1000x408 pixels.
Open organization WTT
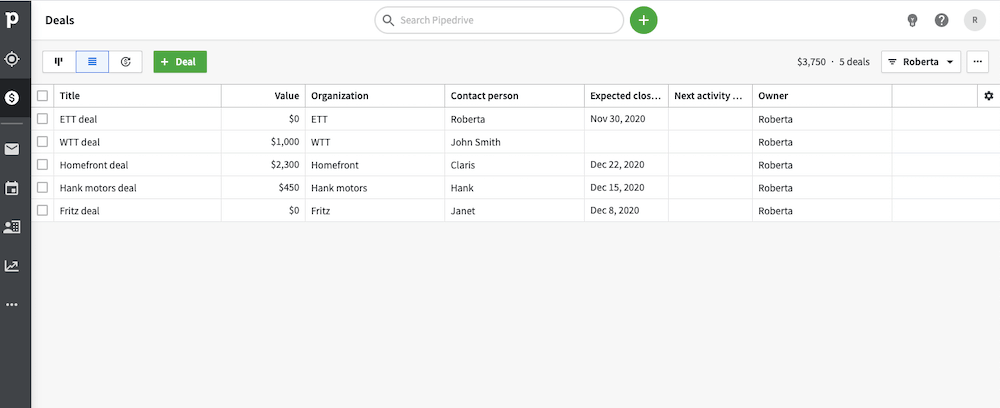coord(321,142)
